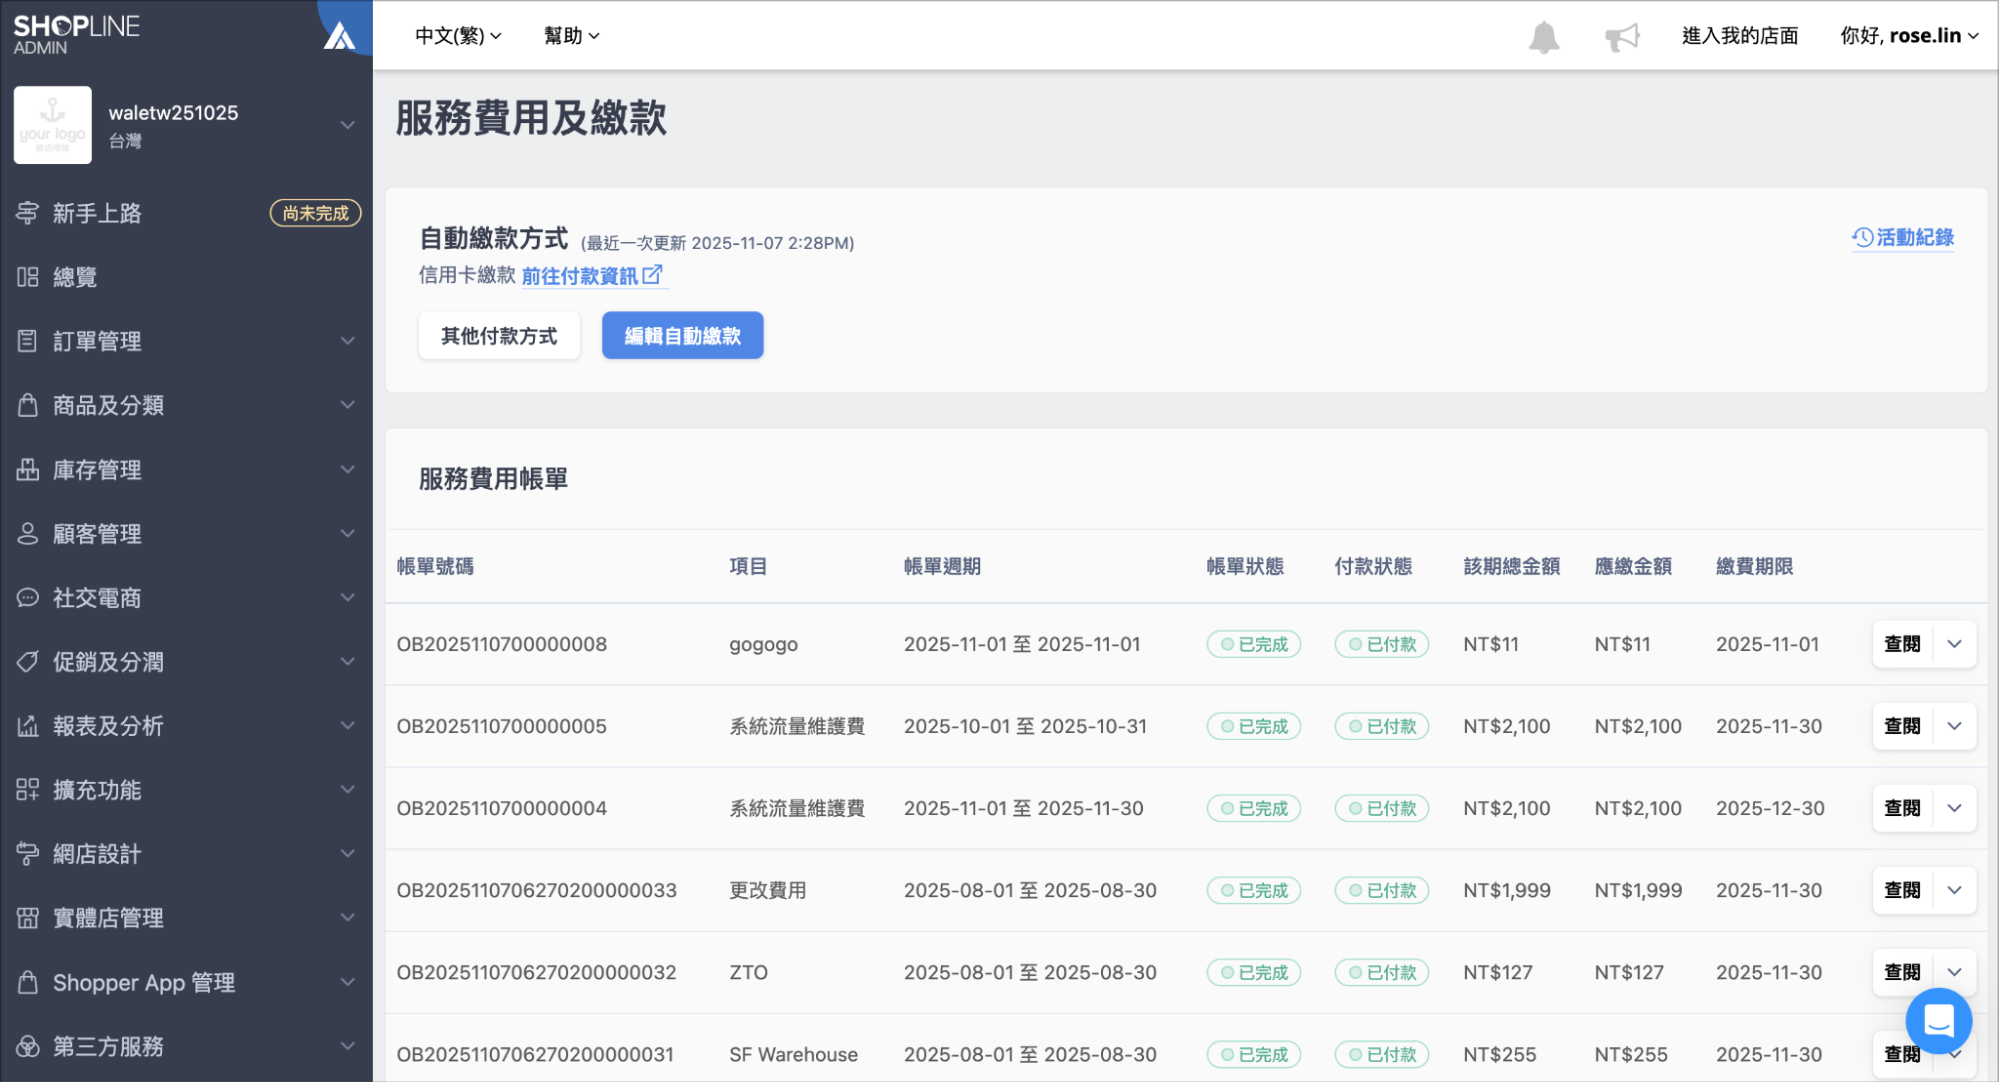Click the 報表及分析 chart icon
This screenshot has height=1083, width=1999.
point(27,726)
